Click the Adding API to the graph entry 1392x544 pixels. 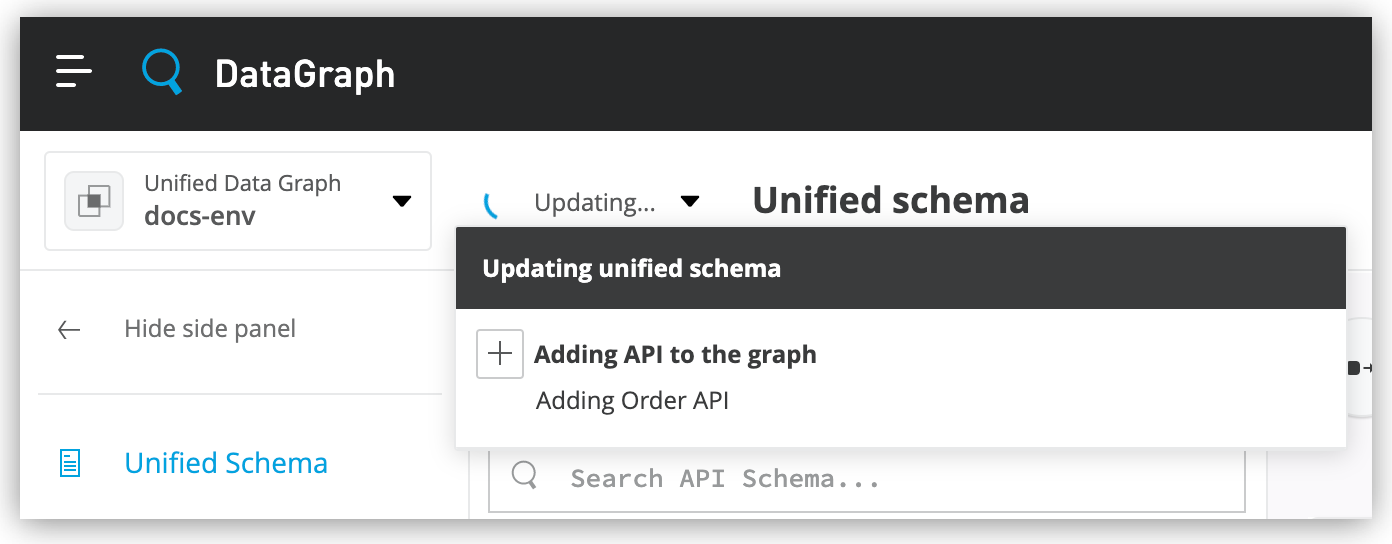point(675,354)
